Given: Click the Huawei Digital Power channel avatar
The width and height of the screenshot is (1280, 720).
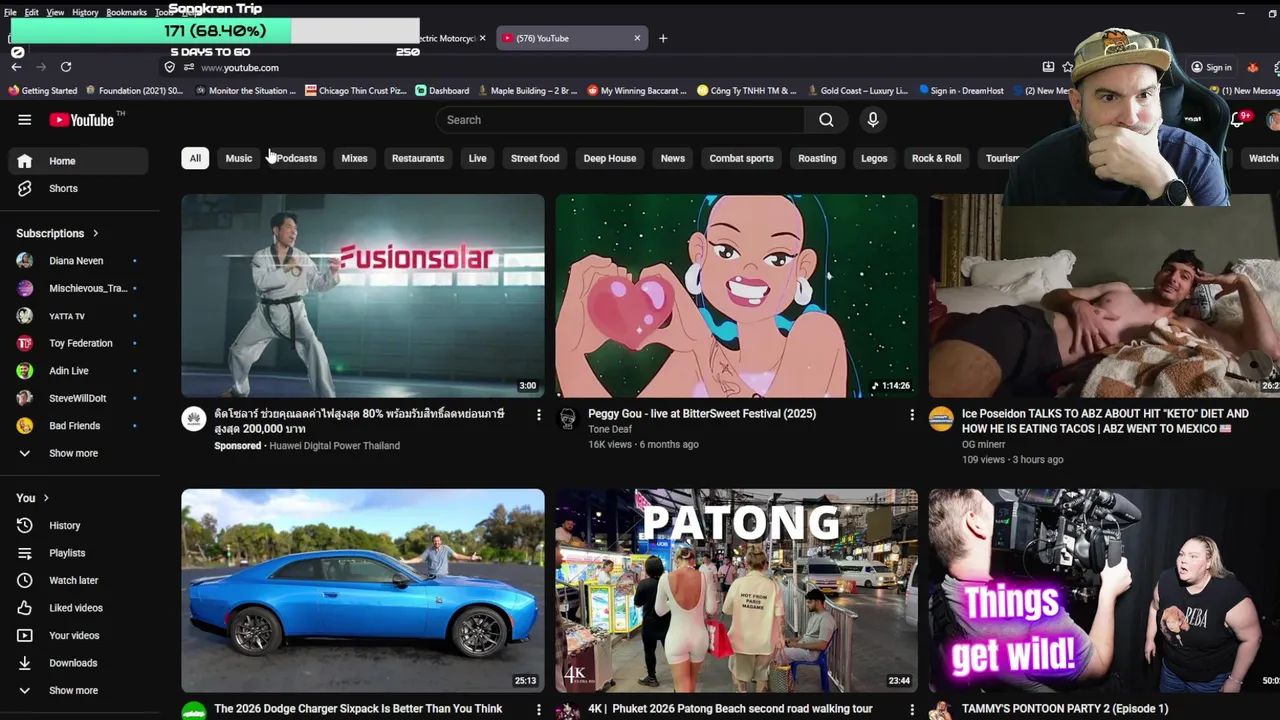Looking at the screenshot, I should click(194, 418).
